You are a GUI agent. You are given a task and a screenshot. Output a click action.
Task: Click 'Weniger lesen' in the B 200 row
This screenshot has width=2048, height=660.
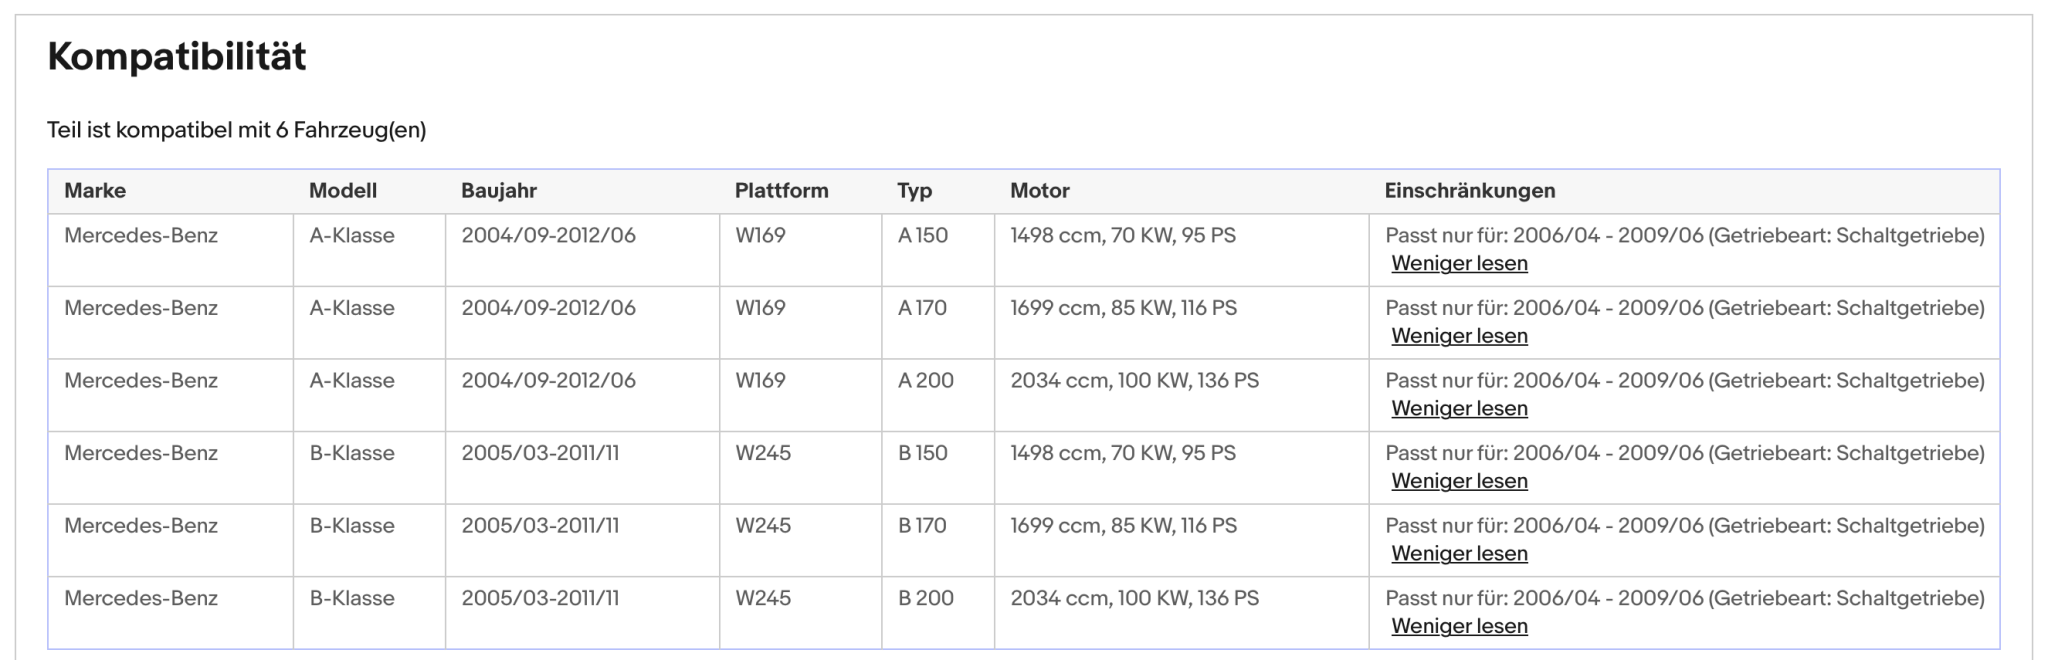coord(1459,626)
